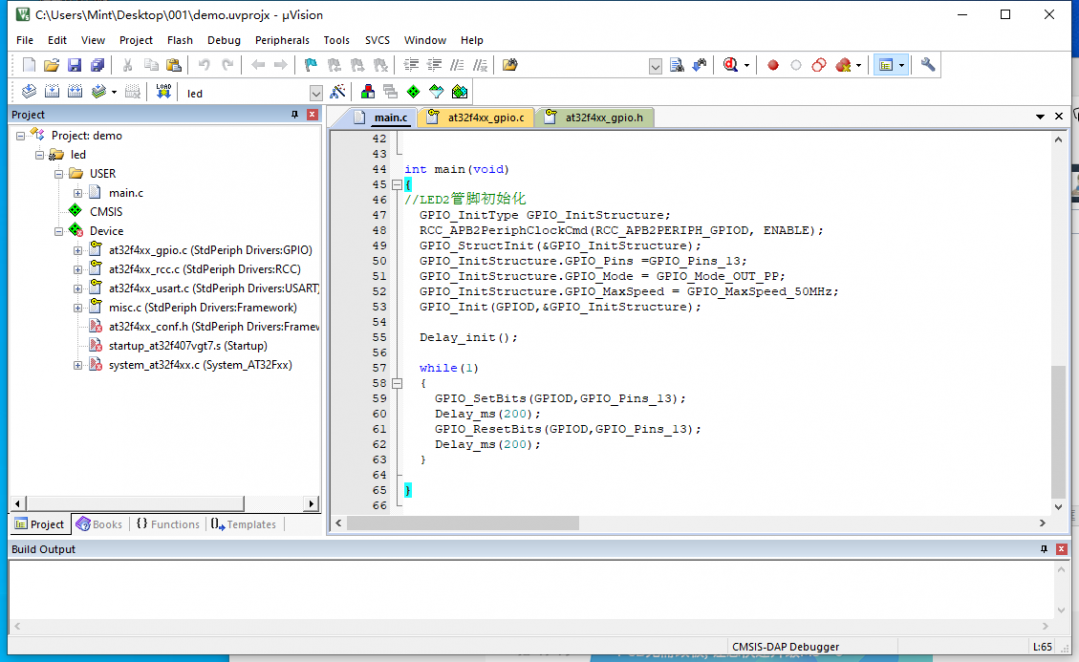Switch to the at32f4xx_gpio.h editor tab

pyautogui.click(x=595, y=118)
